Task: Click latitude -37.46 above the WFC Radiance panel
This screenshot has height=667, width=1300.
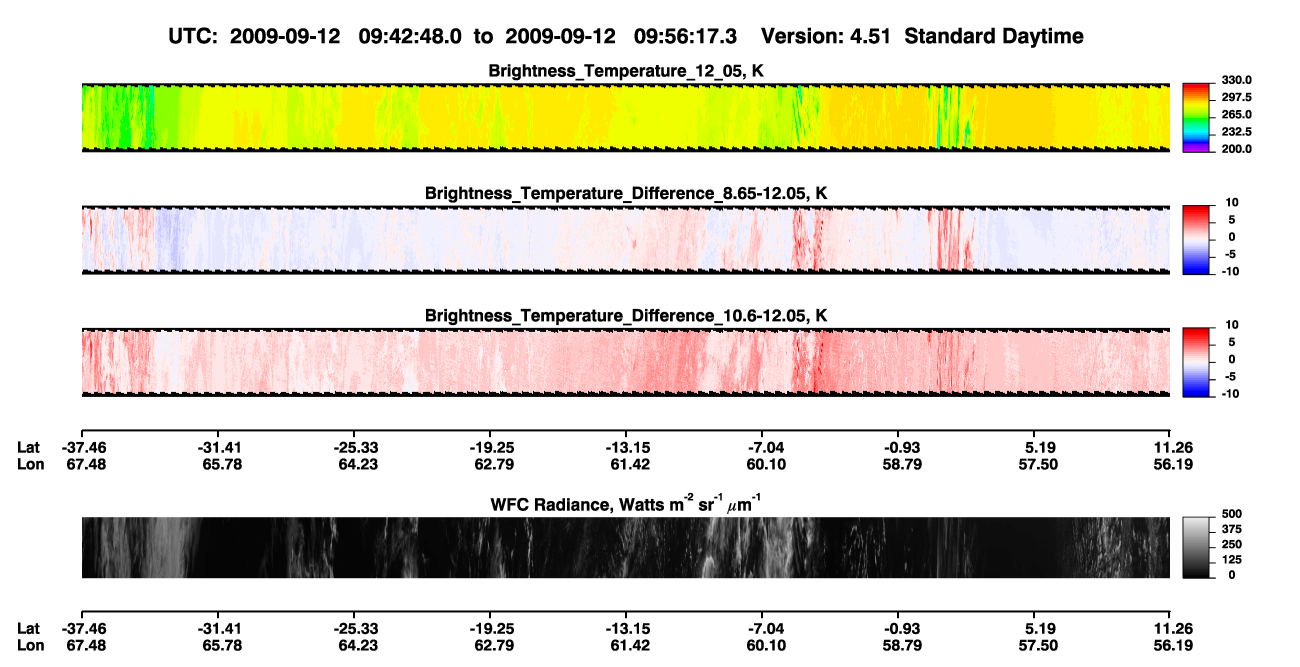Action: tap(82, 448)
